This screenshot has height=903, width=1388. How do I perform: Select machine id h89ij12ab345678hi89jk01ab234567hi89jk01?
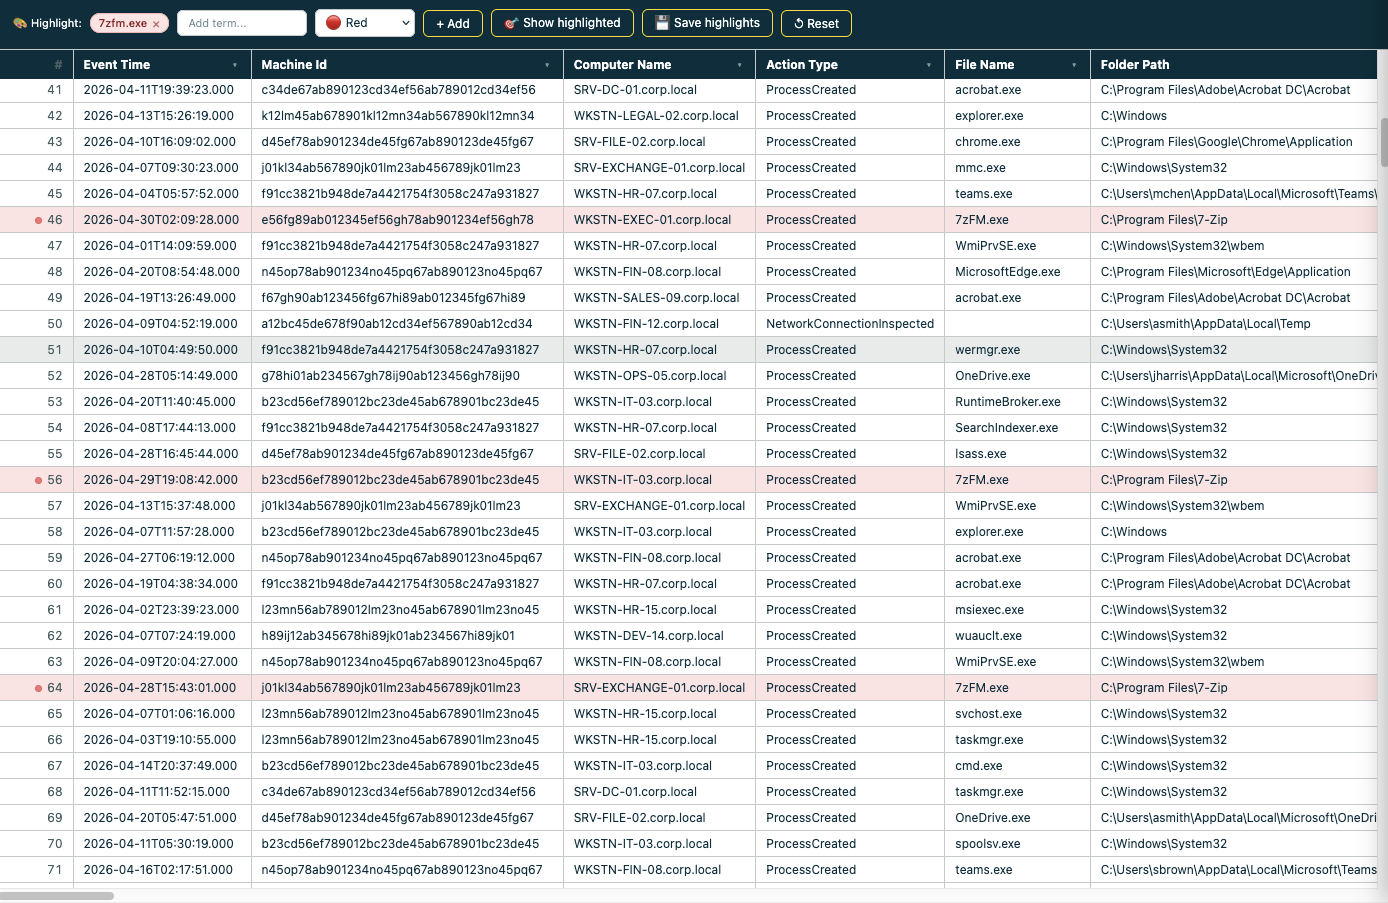[389, 636]
